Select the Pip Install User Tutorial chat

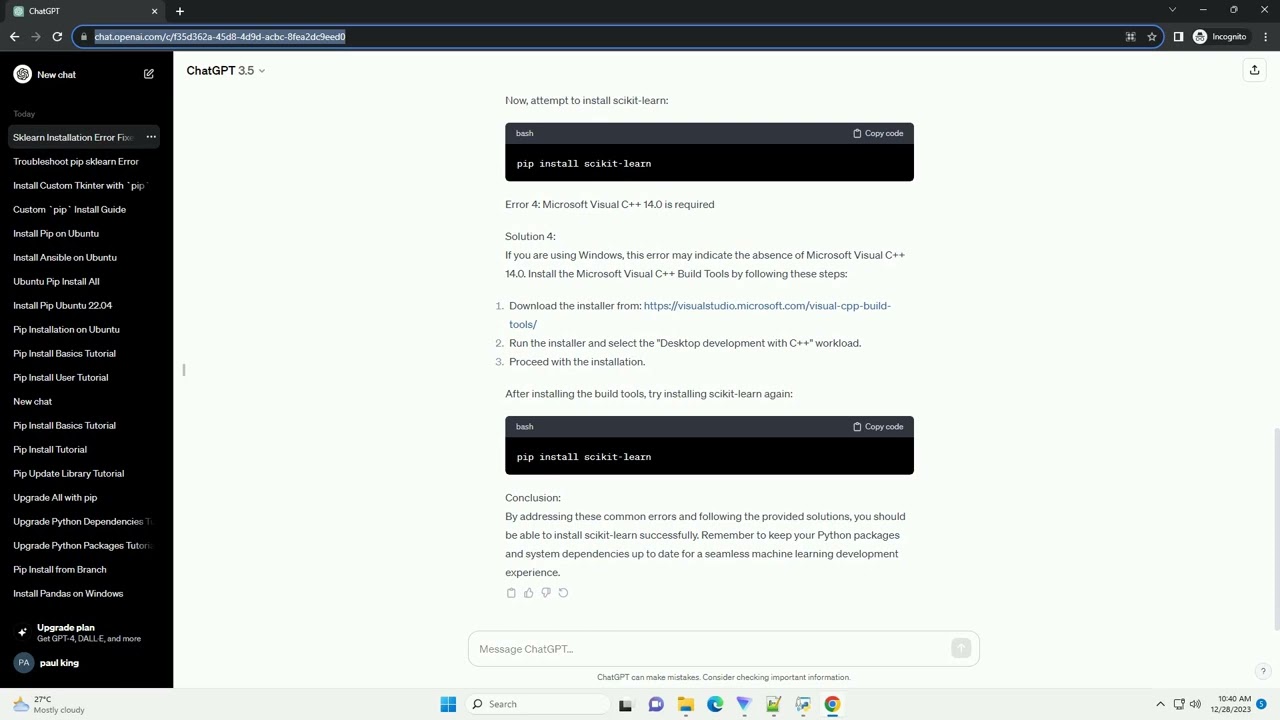[60, 377]
